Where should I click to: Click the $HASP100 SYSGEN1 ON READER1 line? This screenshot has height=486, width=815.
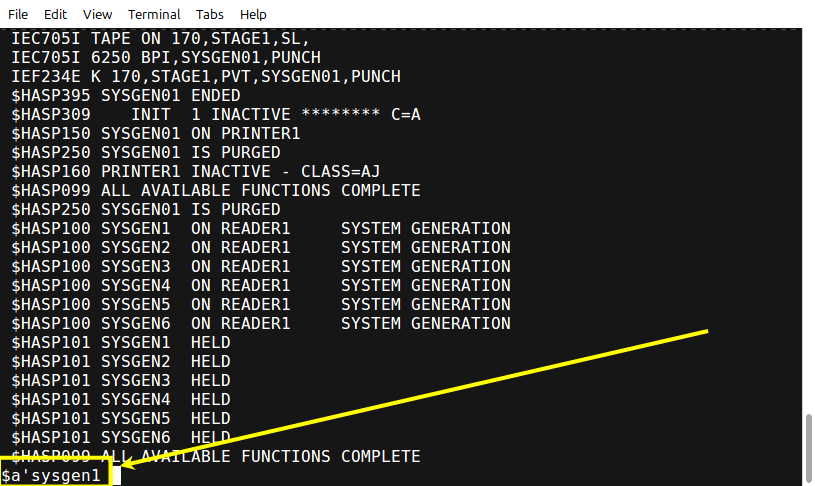click(261, 229)
